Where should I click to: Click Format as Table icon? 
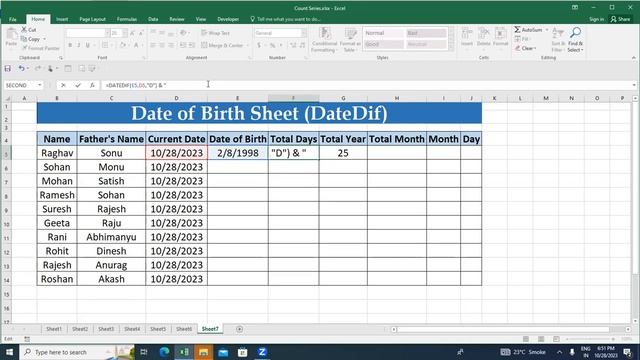point(350,40)
